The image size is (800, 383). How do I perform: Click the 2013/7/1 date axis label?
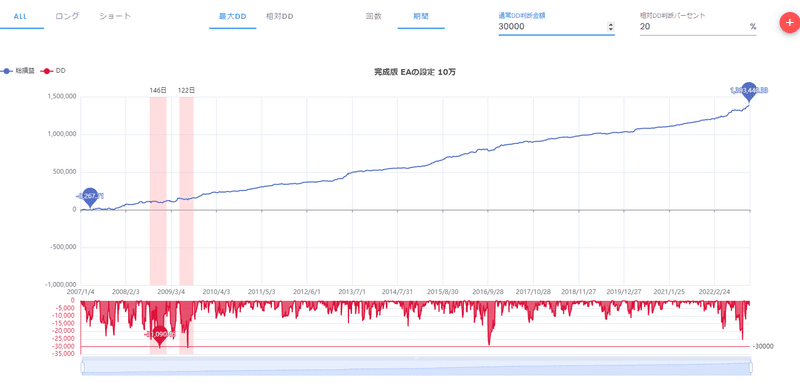[352, 292]
